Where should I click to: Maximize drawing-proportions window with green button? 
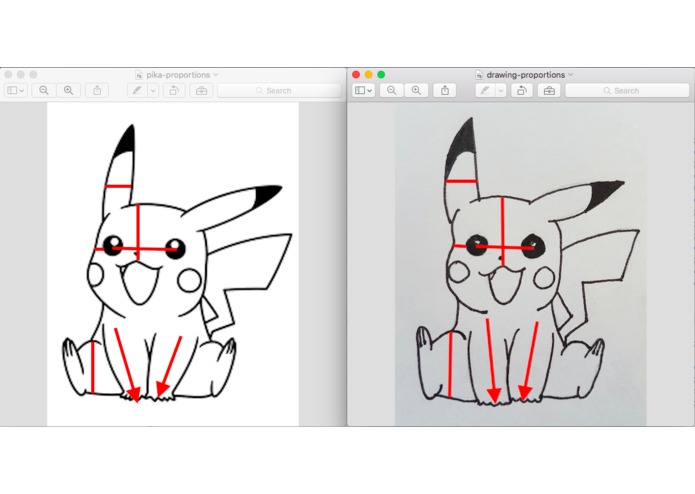point(381,74)
